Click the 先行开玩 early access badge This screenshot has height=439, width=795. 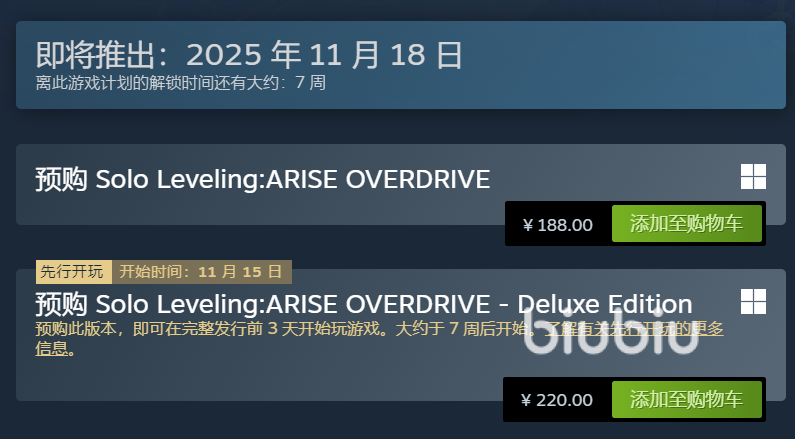pyautogui.click(x=74, y=272)
